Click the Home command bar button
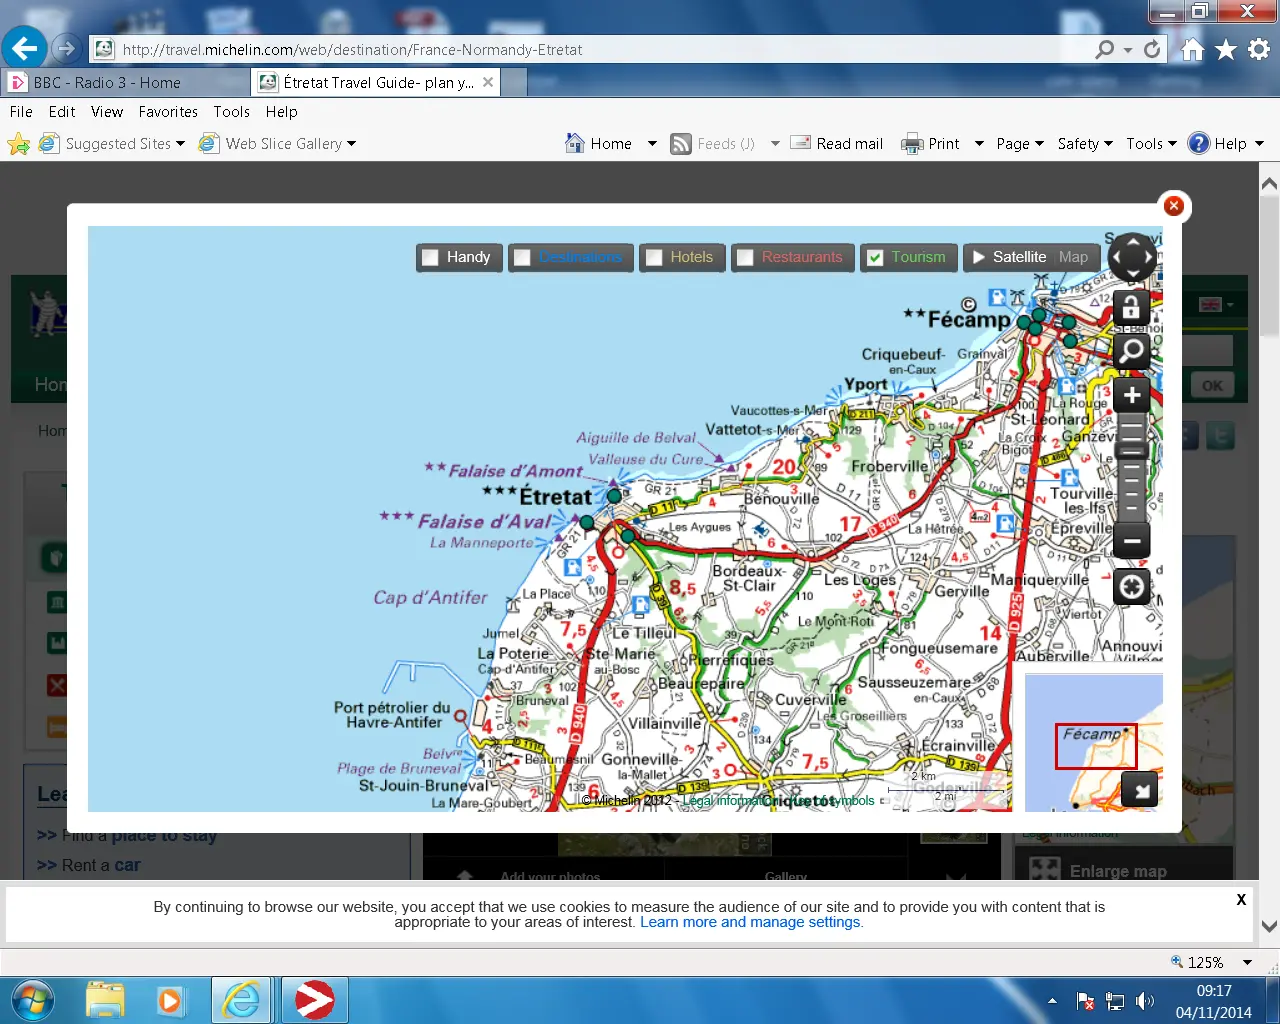Image resolution: width=1280 pixels, height=1024 pixels. point(598,144)
